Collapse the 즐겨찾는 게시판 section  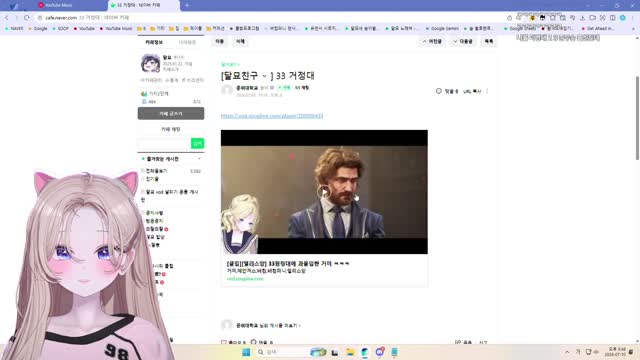(x=199, y=159)
